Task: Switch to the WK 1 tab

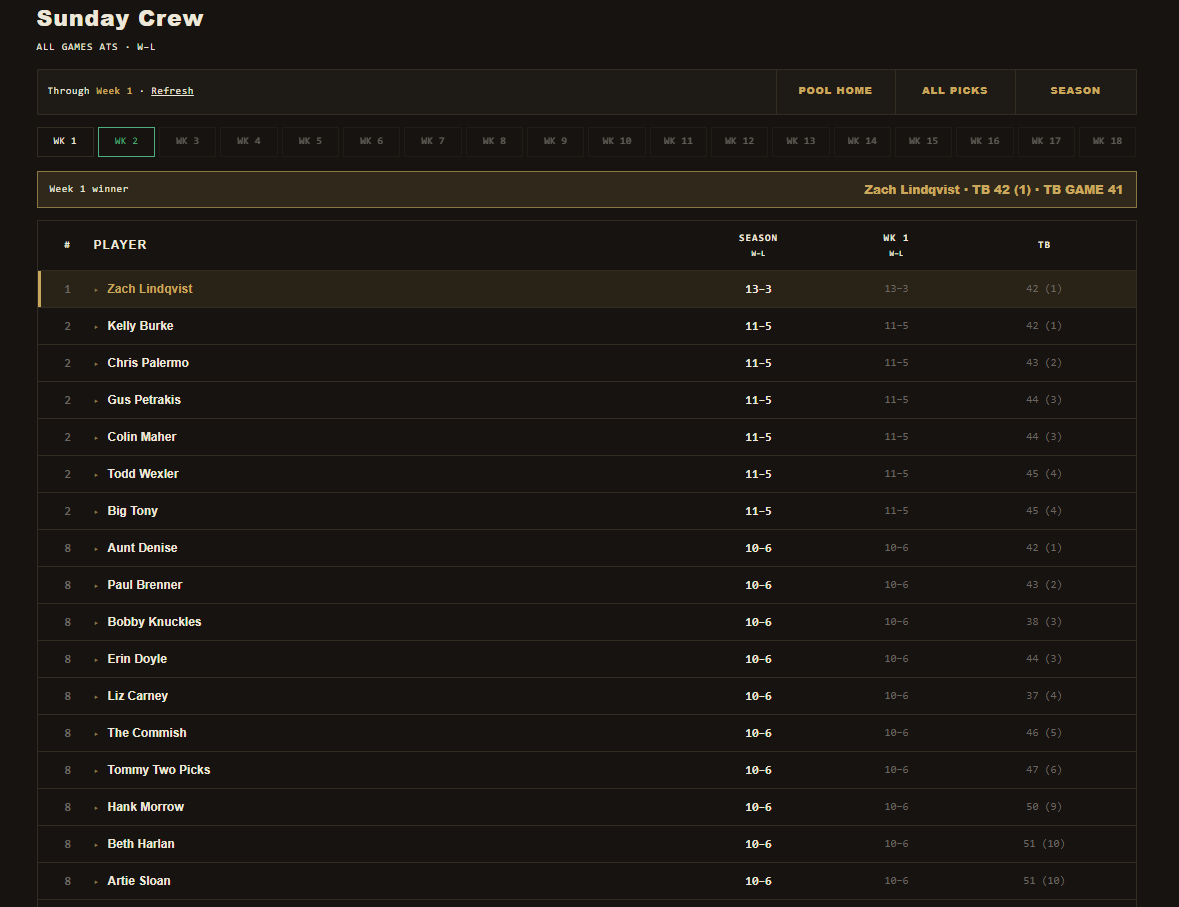Action: click(x=65, y=141)
